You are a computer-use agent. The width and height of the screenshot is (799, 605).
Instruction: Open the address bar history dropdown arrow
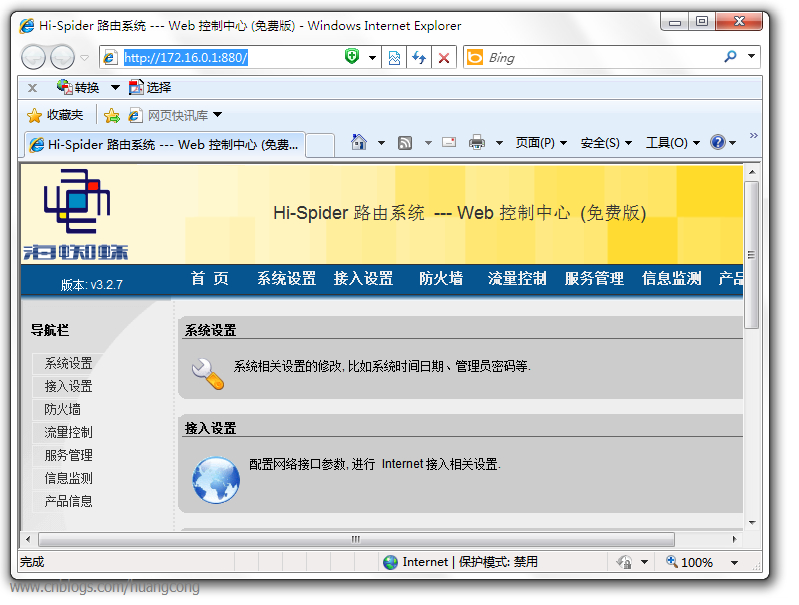click(x=372, y=58)
